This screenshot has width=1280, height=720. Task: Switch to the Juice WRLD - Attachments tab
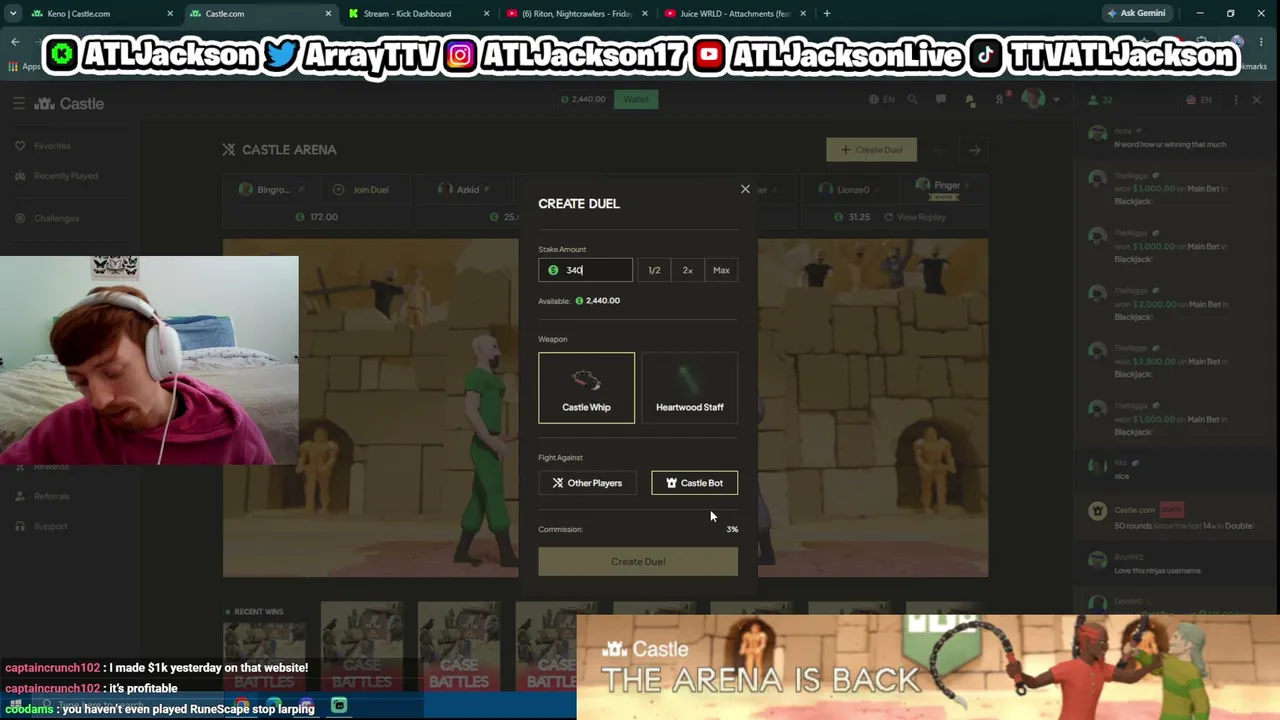[x=734, y=14]
